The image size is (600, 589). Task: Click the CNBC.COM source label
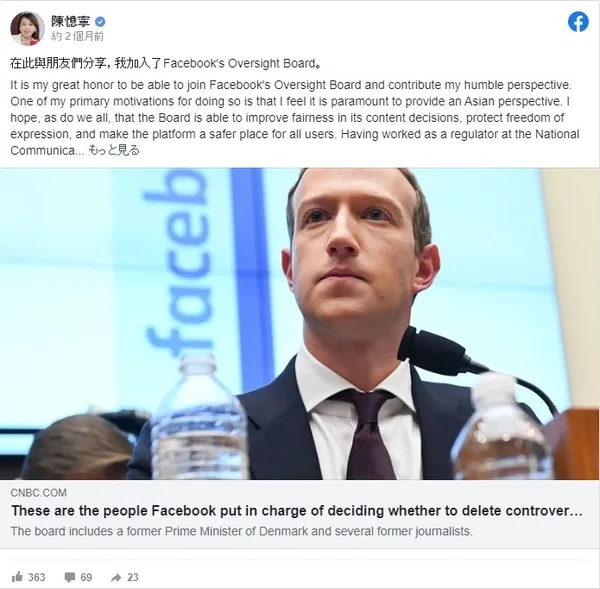point(39,493)
